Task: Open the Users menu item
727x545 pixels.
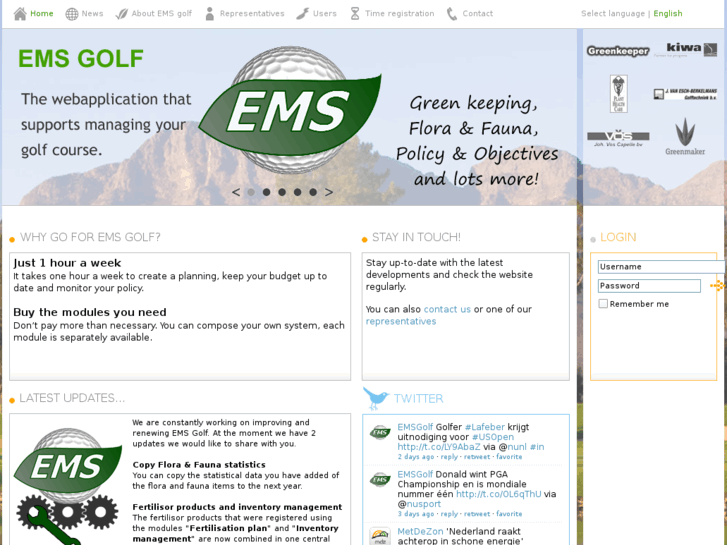Action: (325, 13)
